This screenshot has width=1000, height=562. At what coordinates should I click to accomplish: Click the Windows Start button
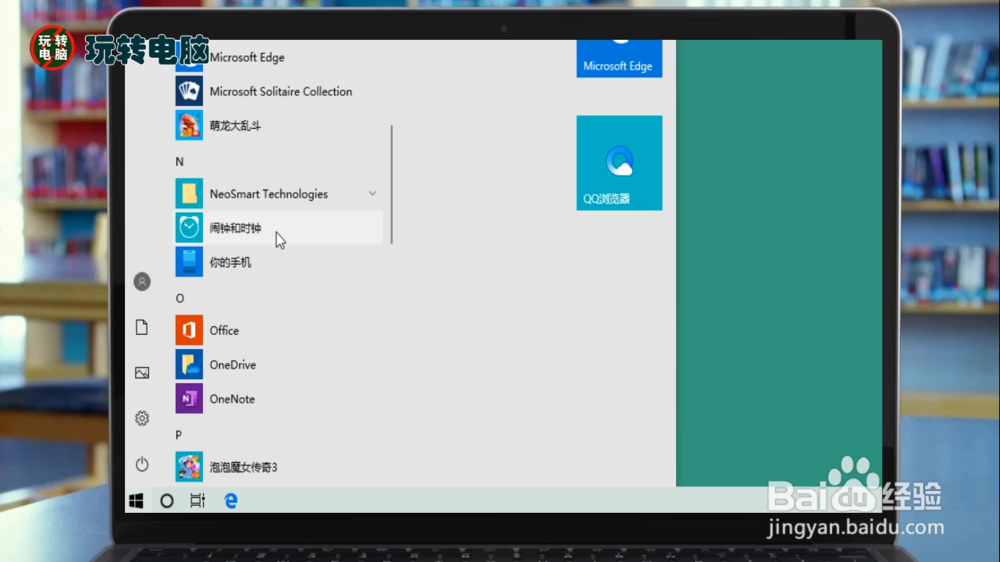coord(136,501)
